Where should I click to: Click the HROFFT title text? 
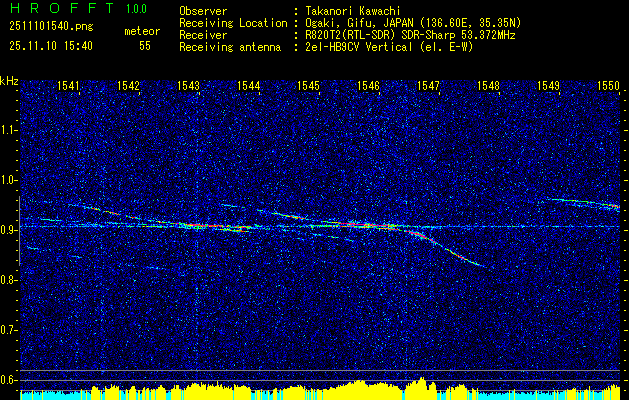(x=62, y=8)
